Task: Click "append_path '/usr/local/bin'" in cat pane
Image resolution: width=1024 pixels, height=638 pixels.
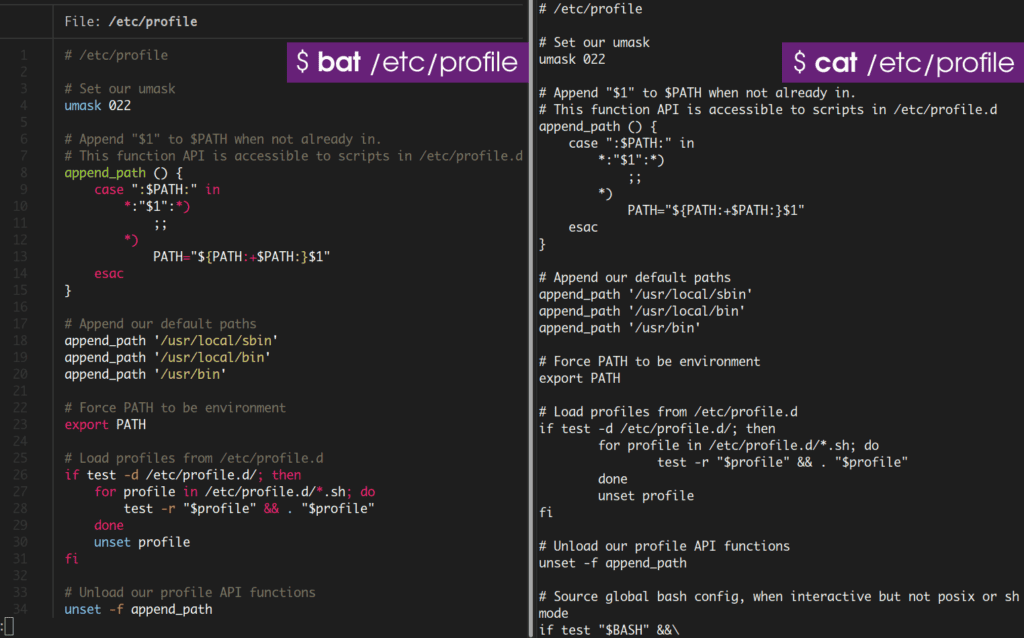Action: tap(642, 311)
